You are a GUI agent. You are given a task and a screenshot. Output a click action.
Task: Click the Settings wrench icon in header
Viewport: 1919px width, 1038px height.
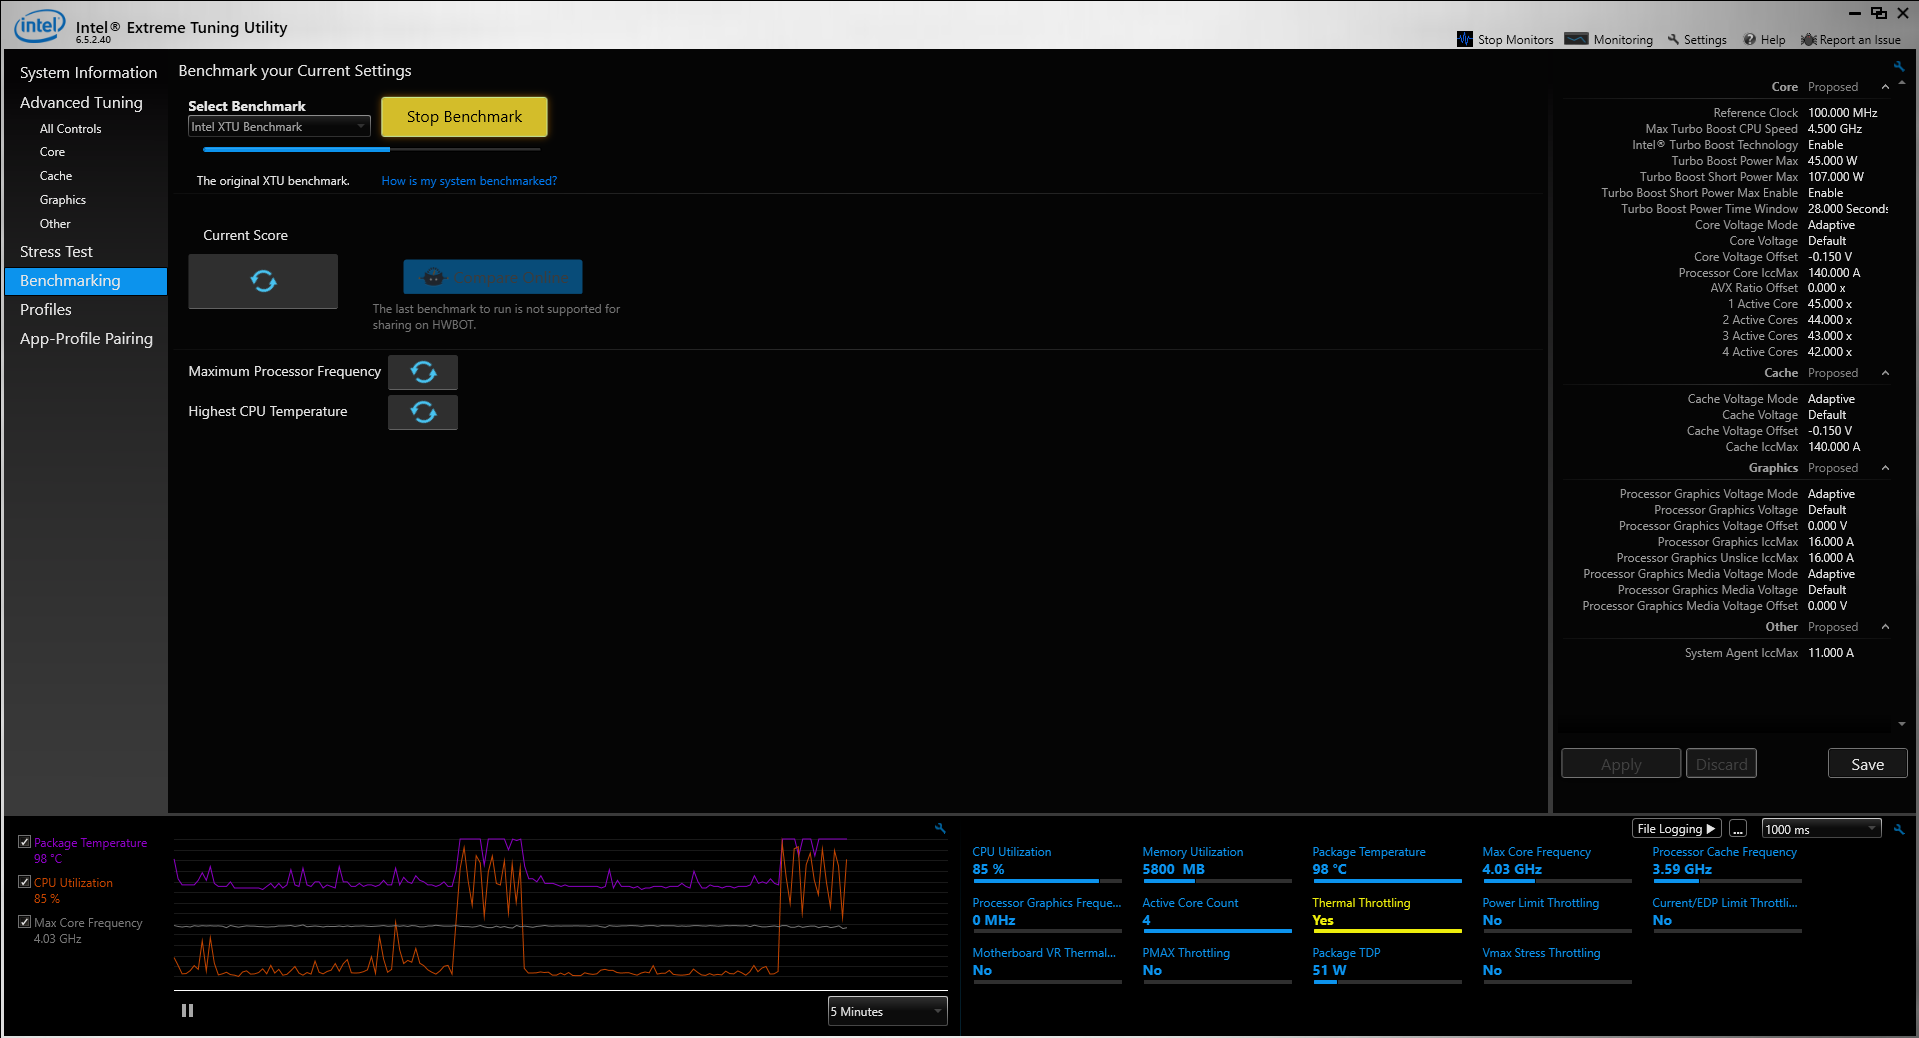click(x=1673, y=39)
